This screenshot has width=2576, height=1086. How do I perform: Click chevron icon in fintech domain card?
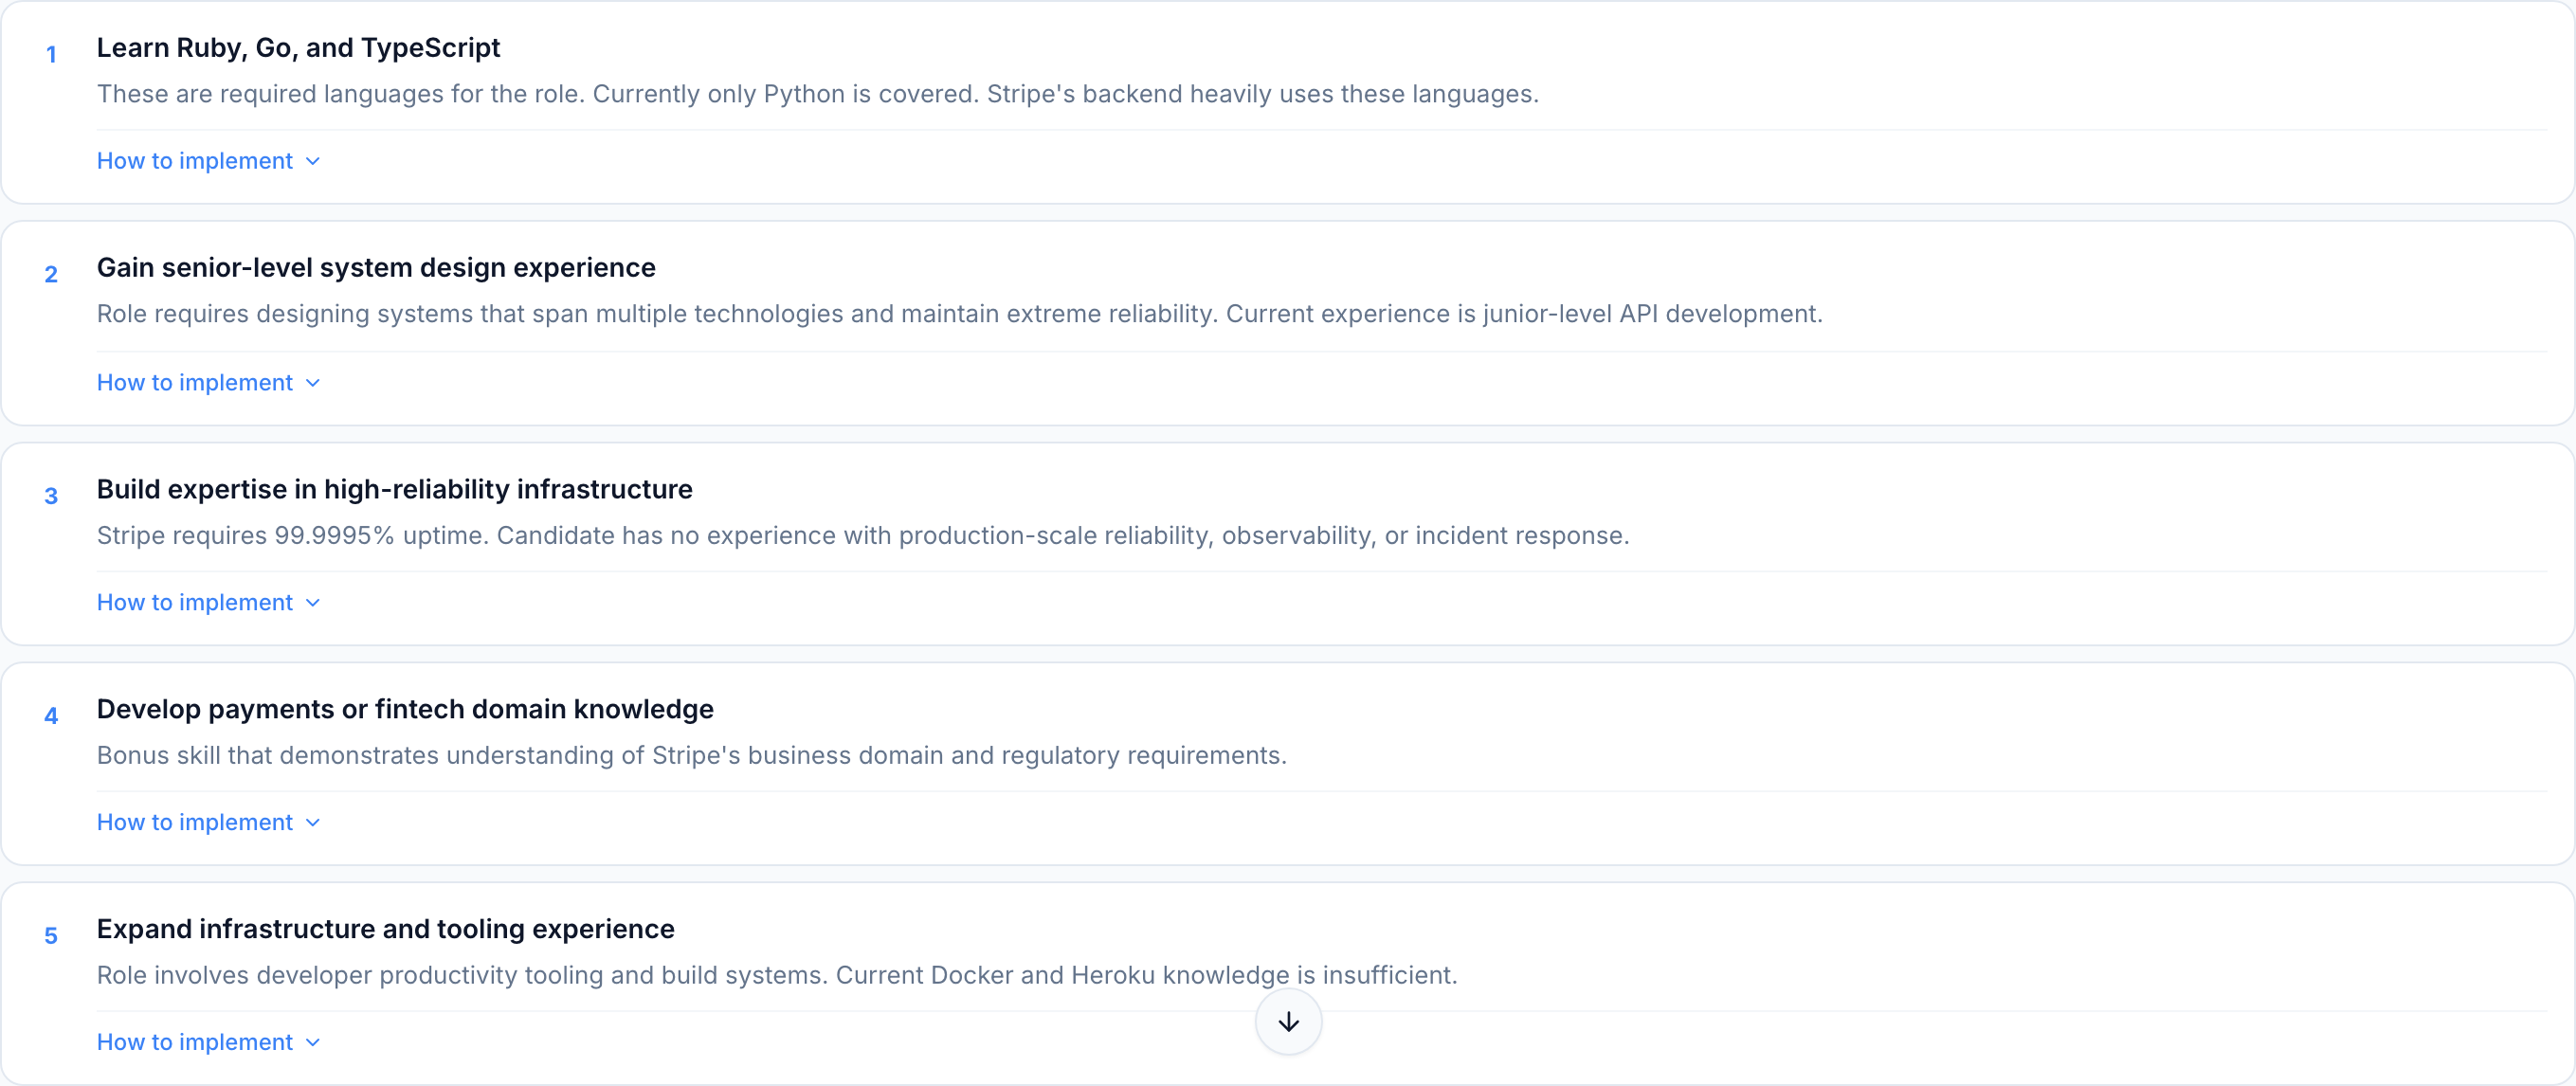(x=313, y=823)
